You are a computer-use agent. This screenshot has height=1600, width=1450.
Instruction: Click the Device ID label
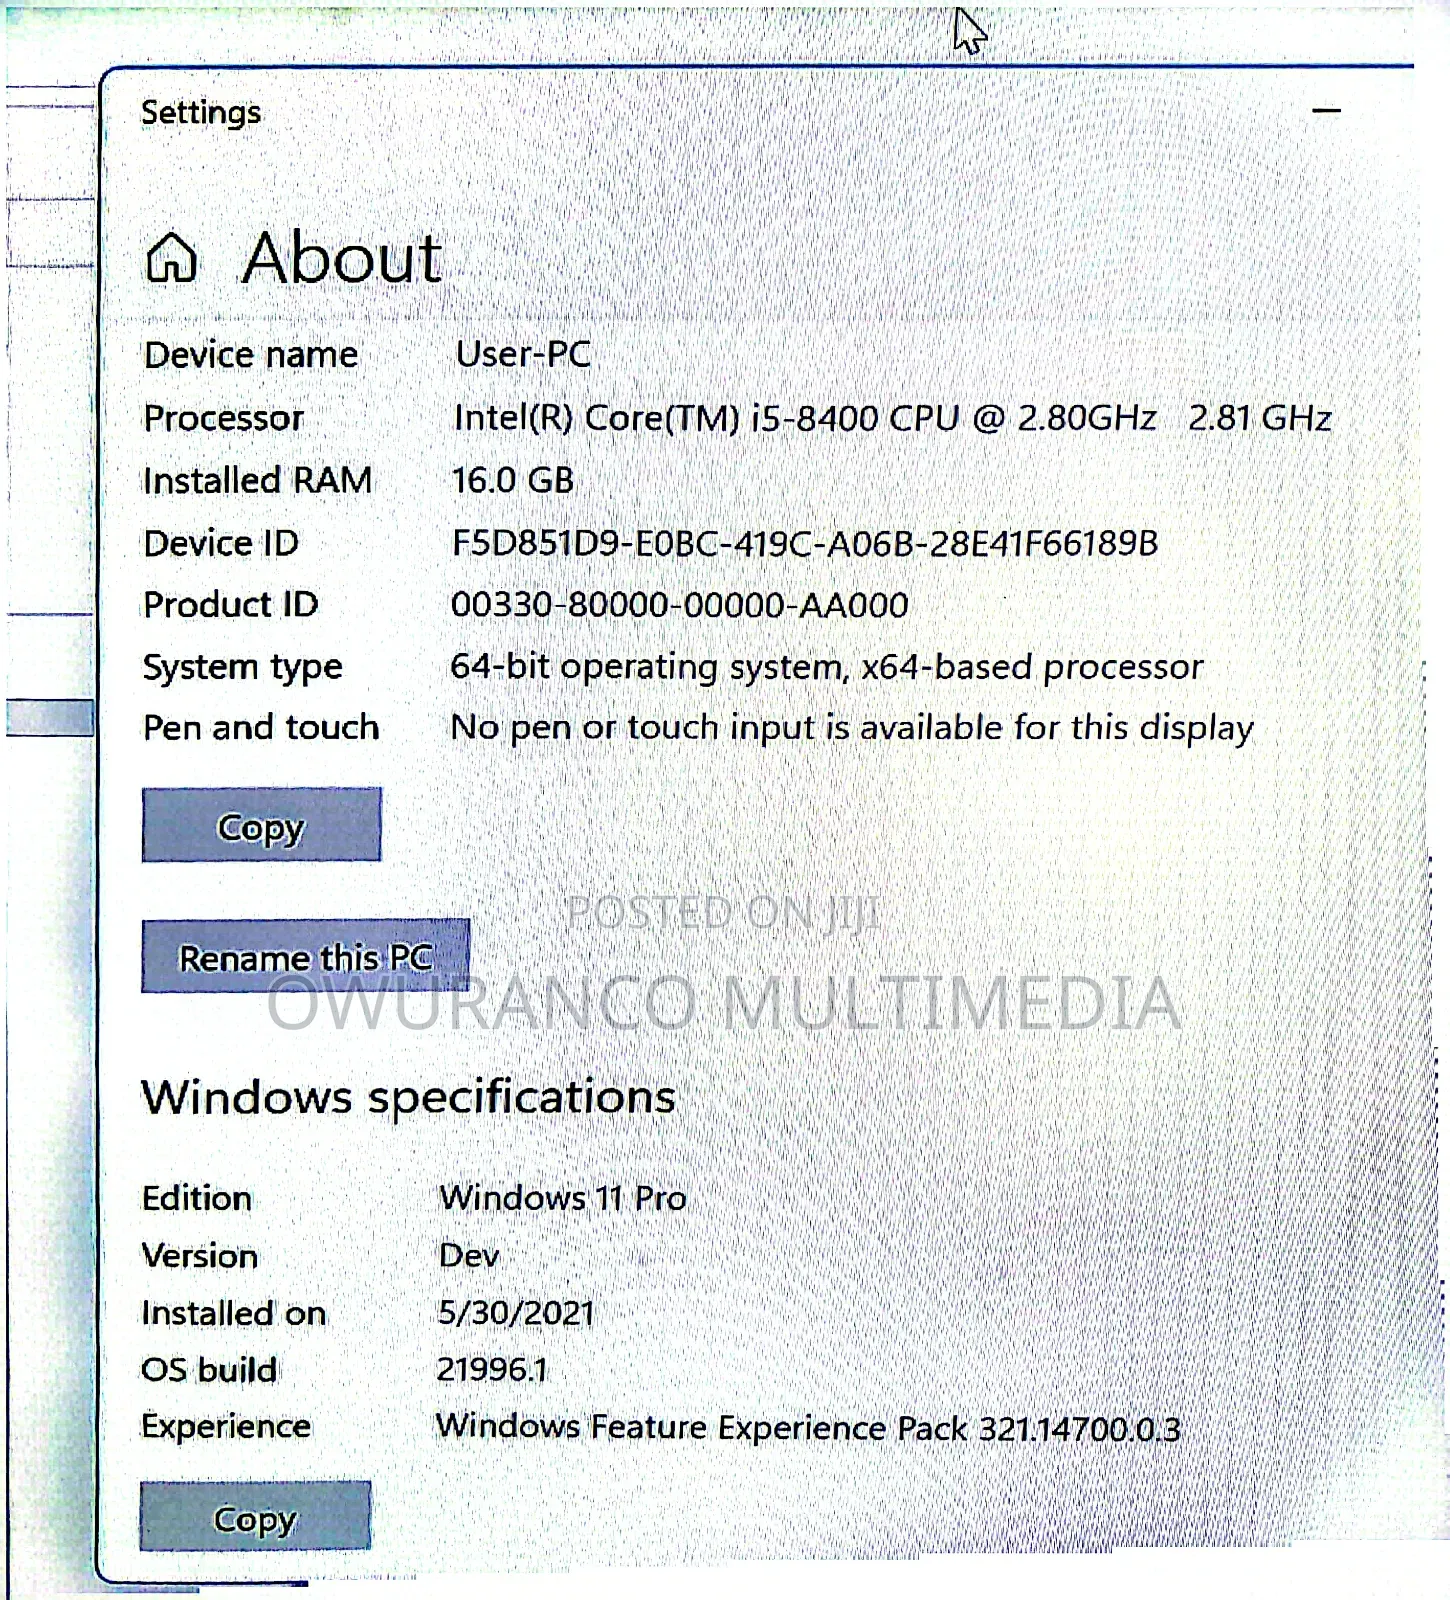(221, 543)
